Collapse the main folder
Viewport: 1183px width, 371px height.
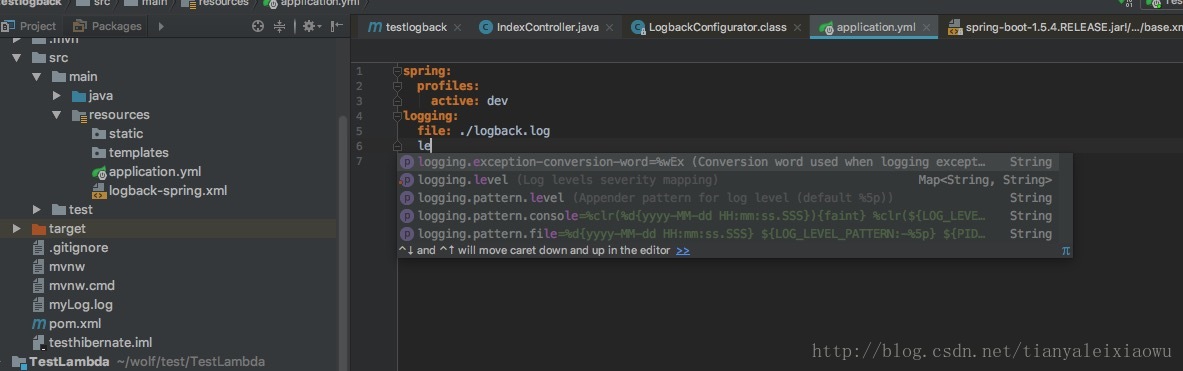[36, 77]
